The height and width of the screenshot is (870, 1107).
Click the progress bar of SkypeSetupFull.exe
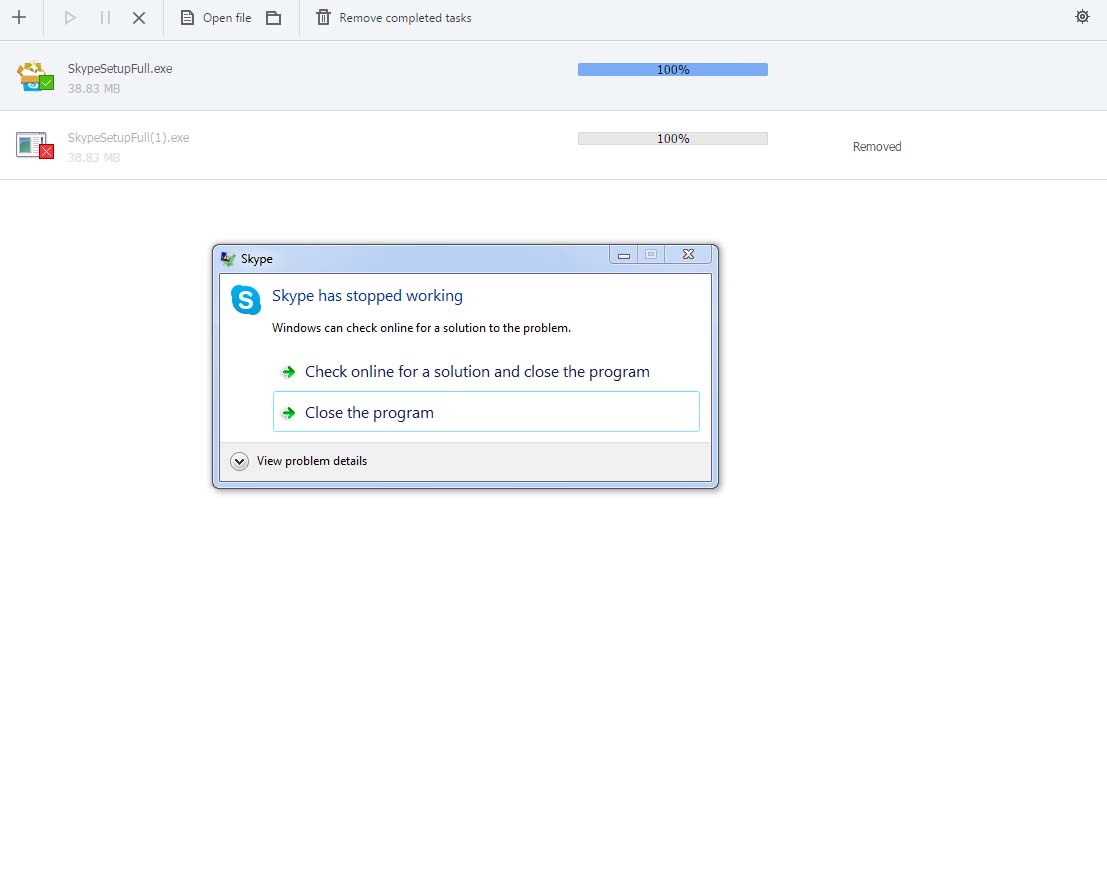pos(672,69)
